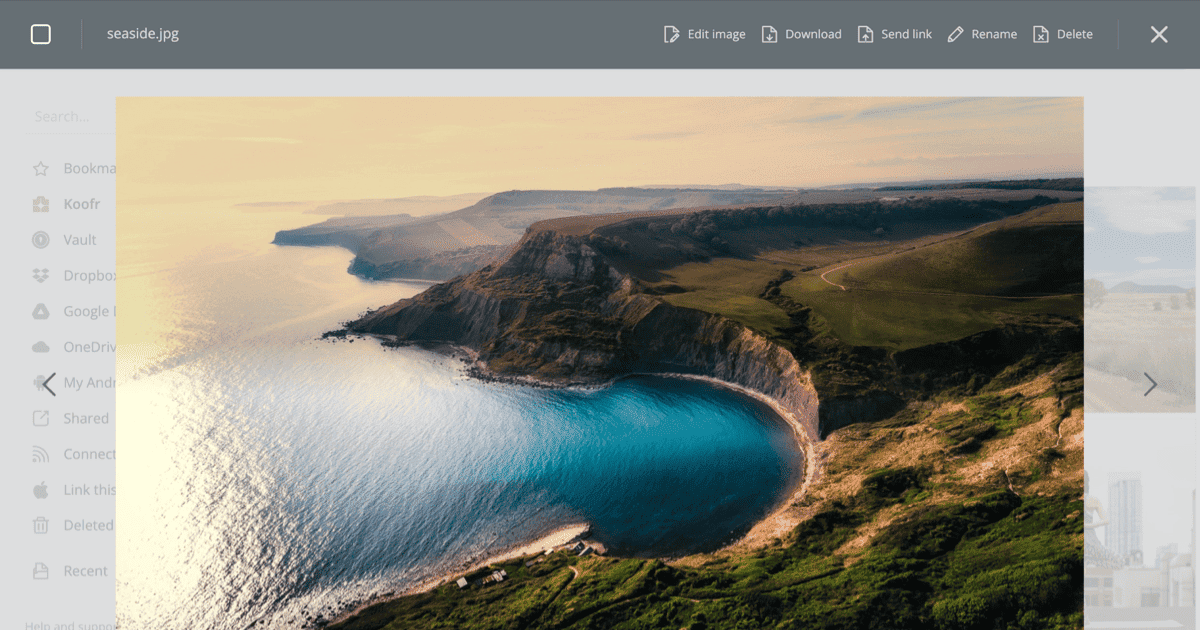Click the Vault safe icon

pyautogui.click(x=41, y=240)
